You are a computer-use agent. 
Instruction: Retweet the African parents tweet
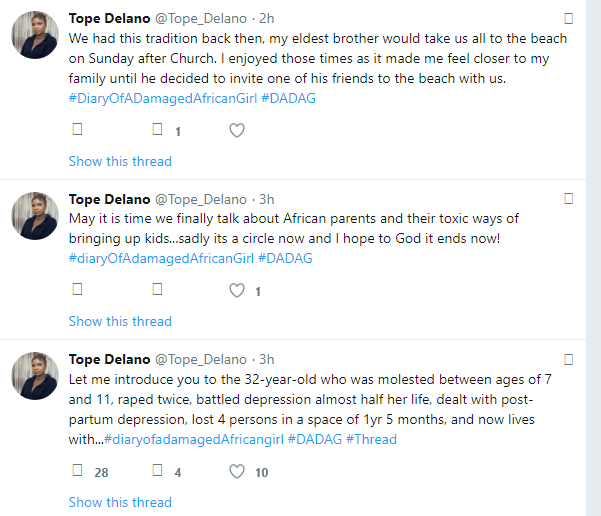point(156,290)
